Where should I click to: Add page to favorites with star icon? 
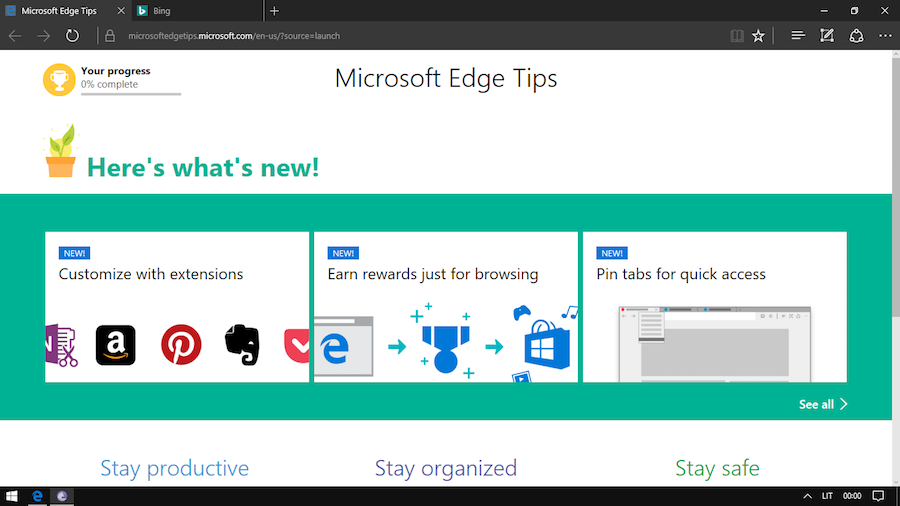click(759, 36)
